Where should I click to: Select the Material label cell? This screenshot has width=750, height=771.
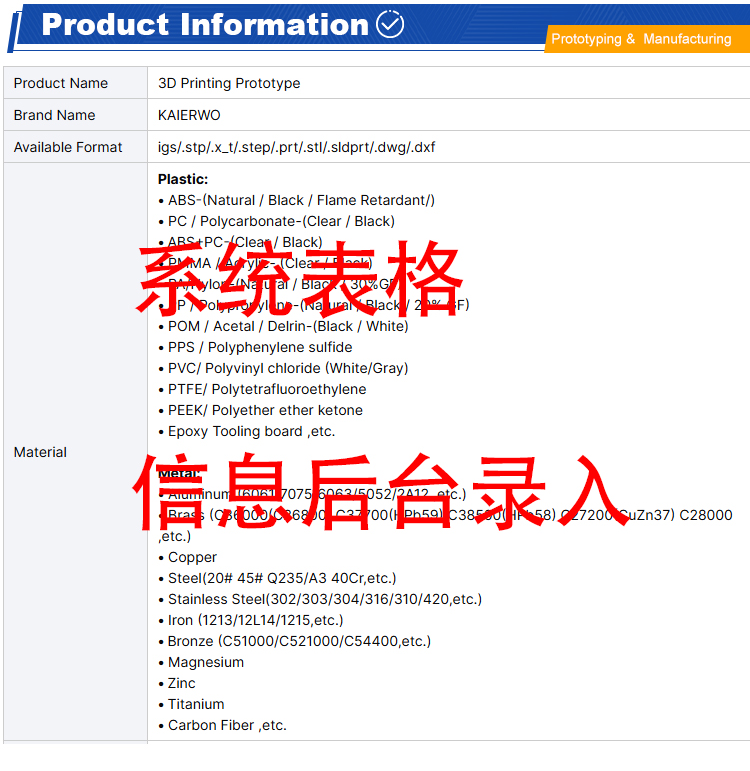click(x=75, y=452)
